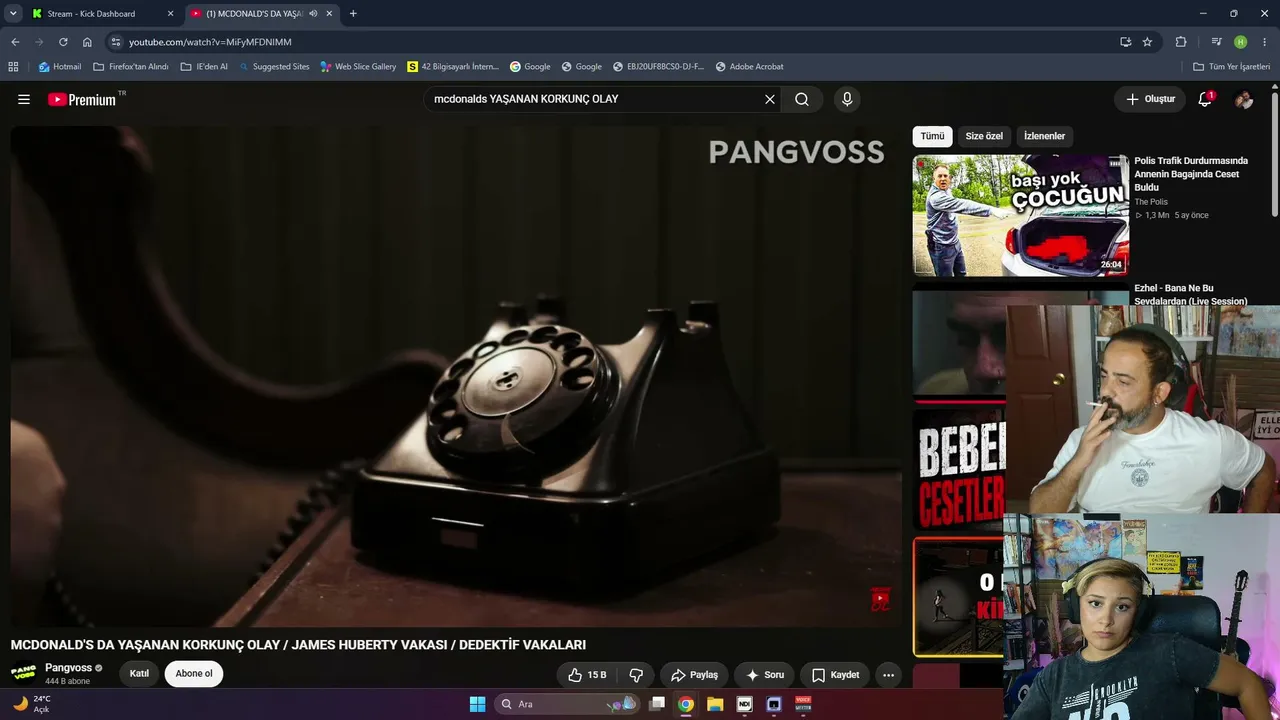Screen dimensions: 1280x720
Task: Play or pause the main video
Action: pyautogui.click(x=456, y=376)
